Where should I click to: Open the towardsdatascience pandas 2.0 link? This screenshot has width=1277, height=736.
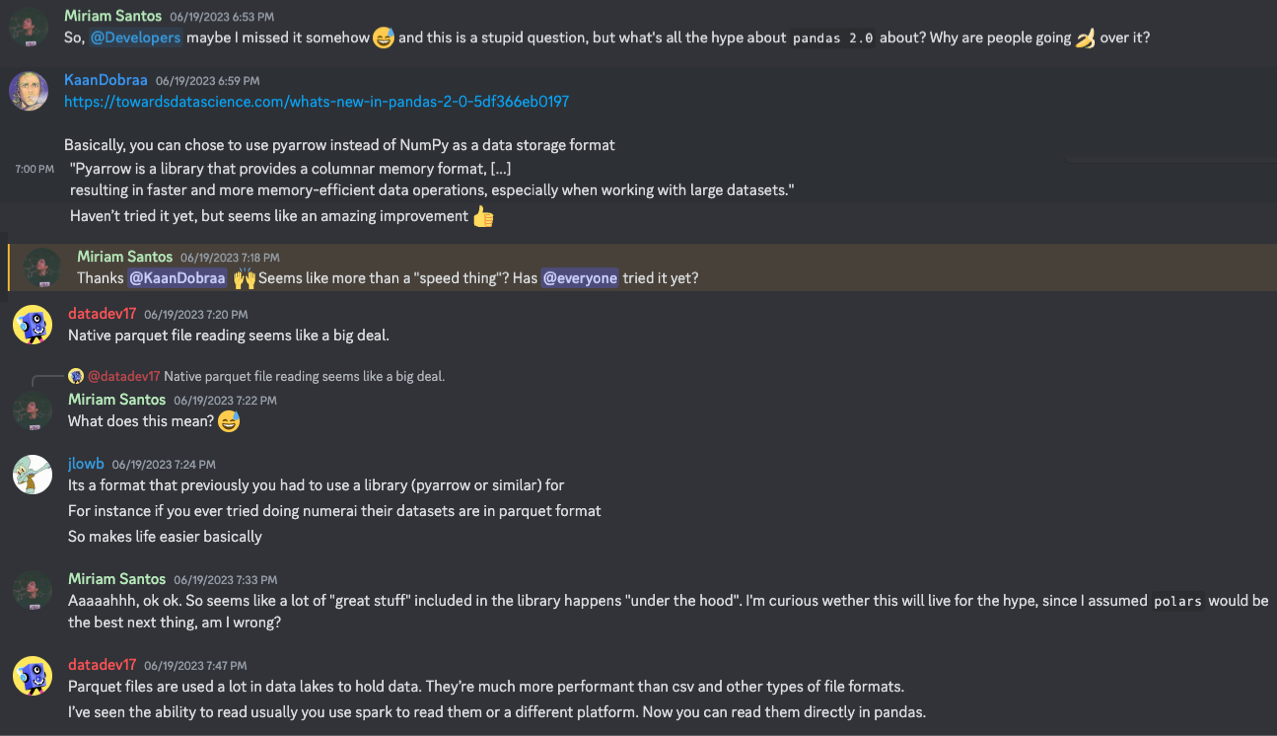(316, 102)
